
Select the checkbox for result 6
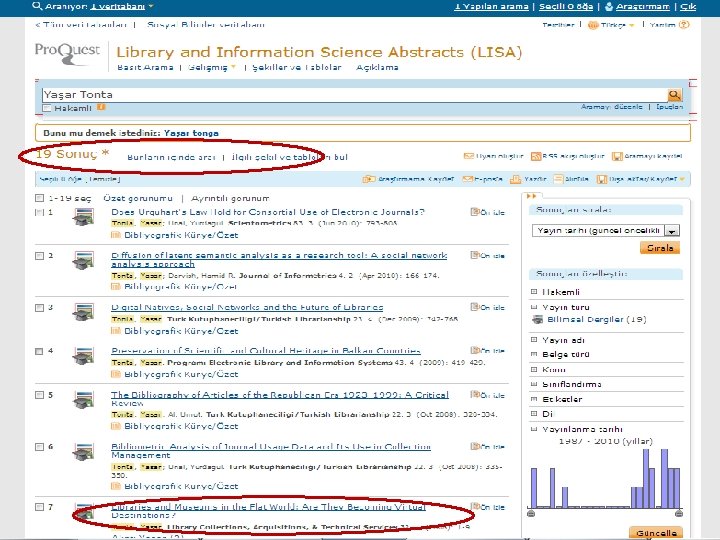(39, 447)
